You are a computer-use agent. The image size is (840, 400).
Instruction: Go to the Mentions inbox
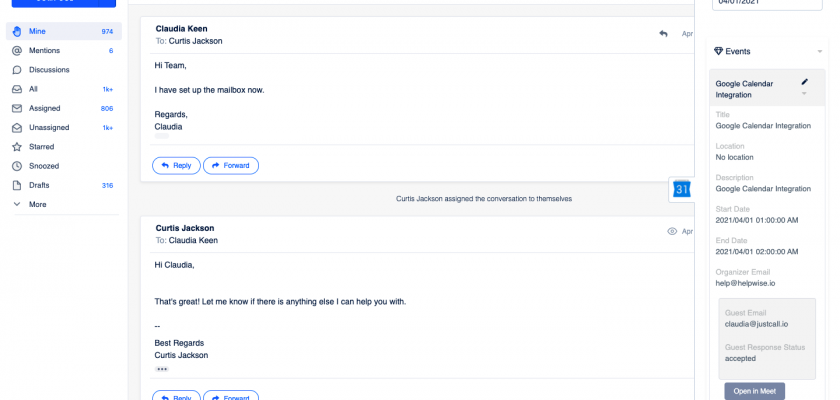(45, 51)
